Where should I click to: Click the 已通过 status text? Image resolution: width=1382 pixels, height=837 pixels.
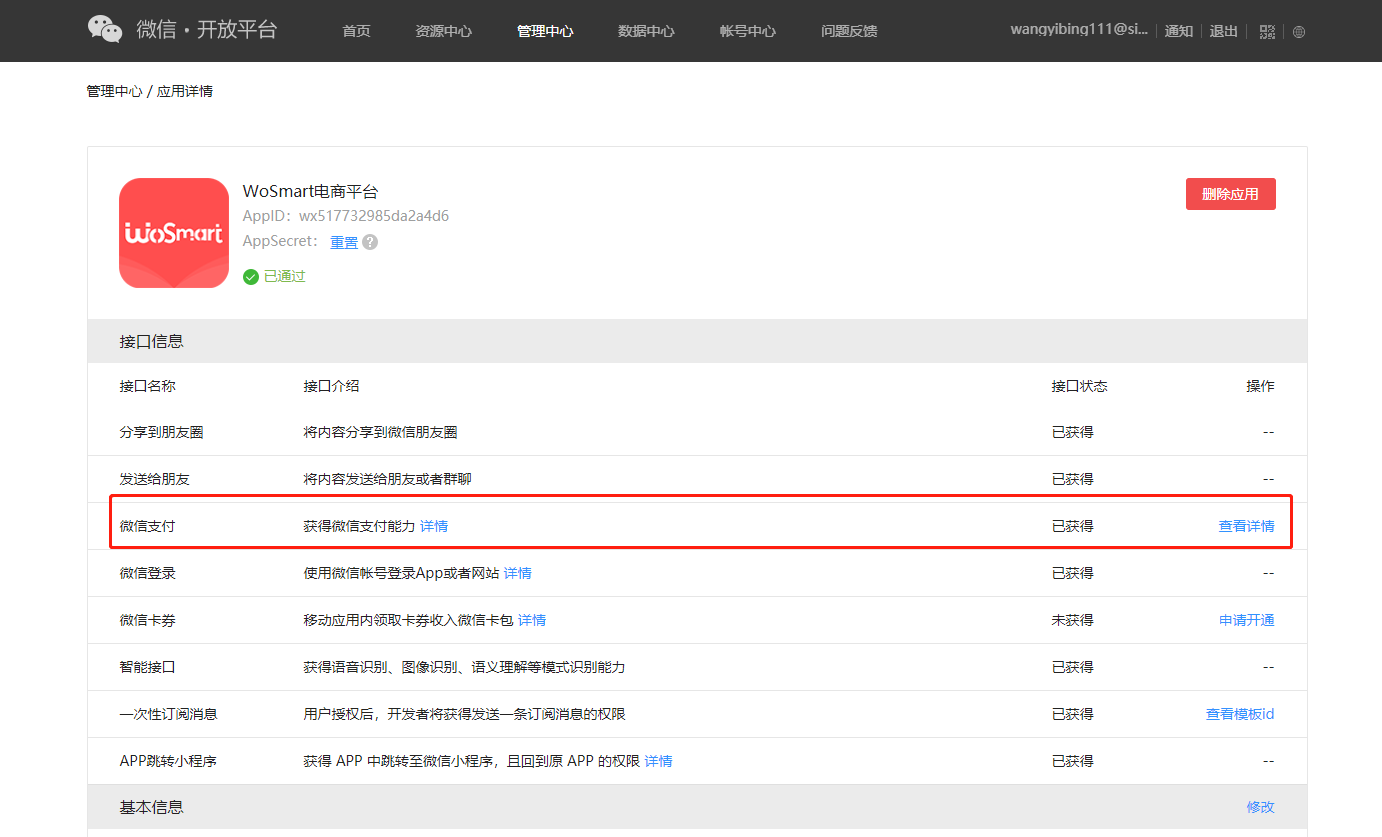(285, 276)
